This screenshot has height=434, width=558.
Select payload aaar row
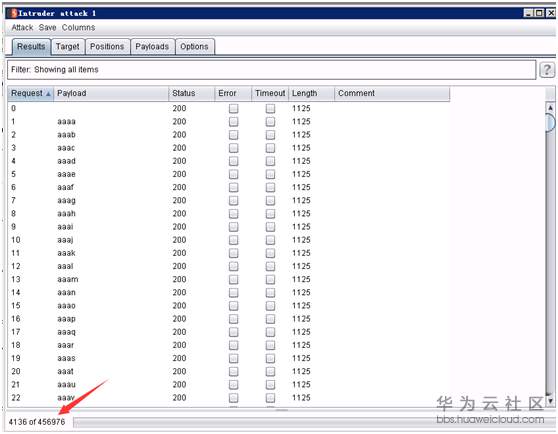[x=228, y=345]
